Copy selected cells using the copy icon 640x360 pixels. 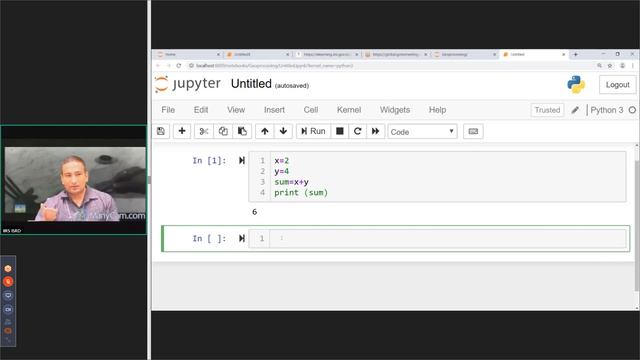223,131
